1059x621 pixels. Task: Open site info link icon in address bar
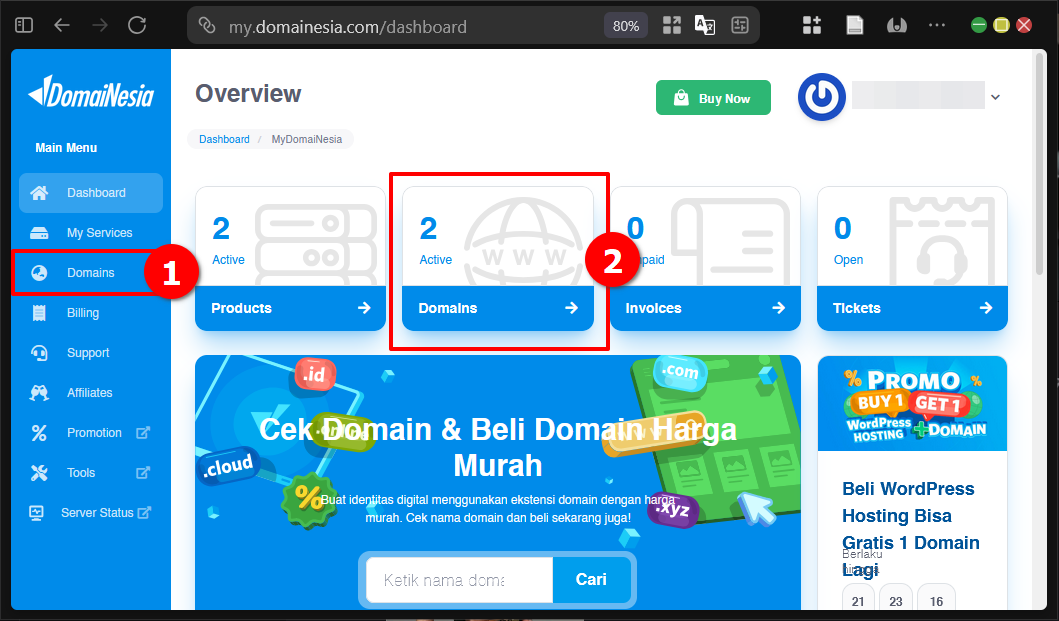[207, 26]
